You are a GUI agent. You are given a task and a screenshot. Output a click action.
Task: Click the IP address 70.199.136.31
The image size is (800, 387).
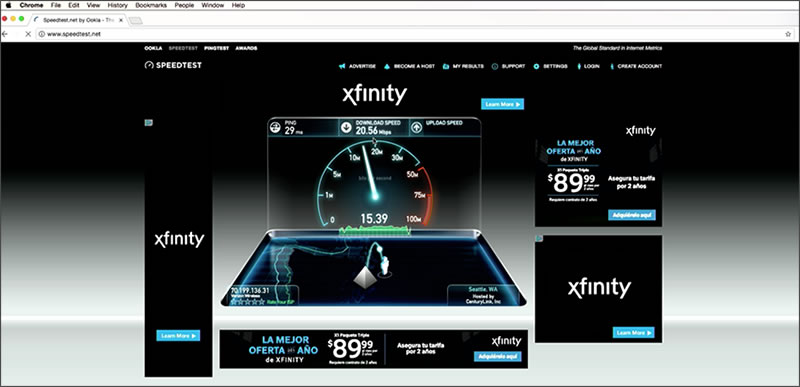pos(250,290)
